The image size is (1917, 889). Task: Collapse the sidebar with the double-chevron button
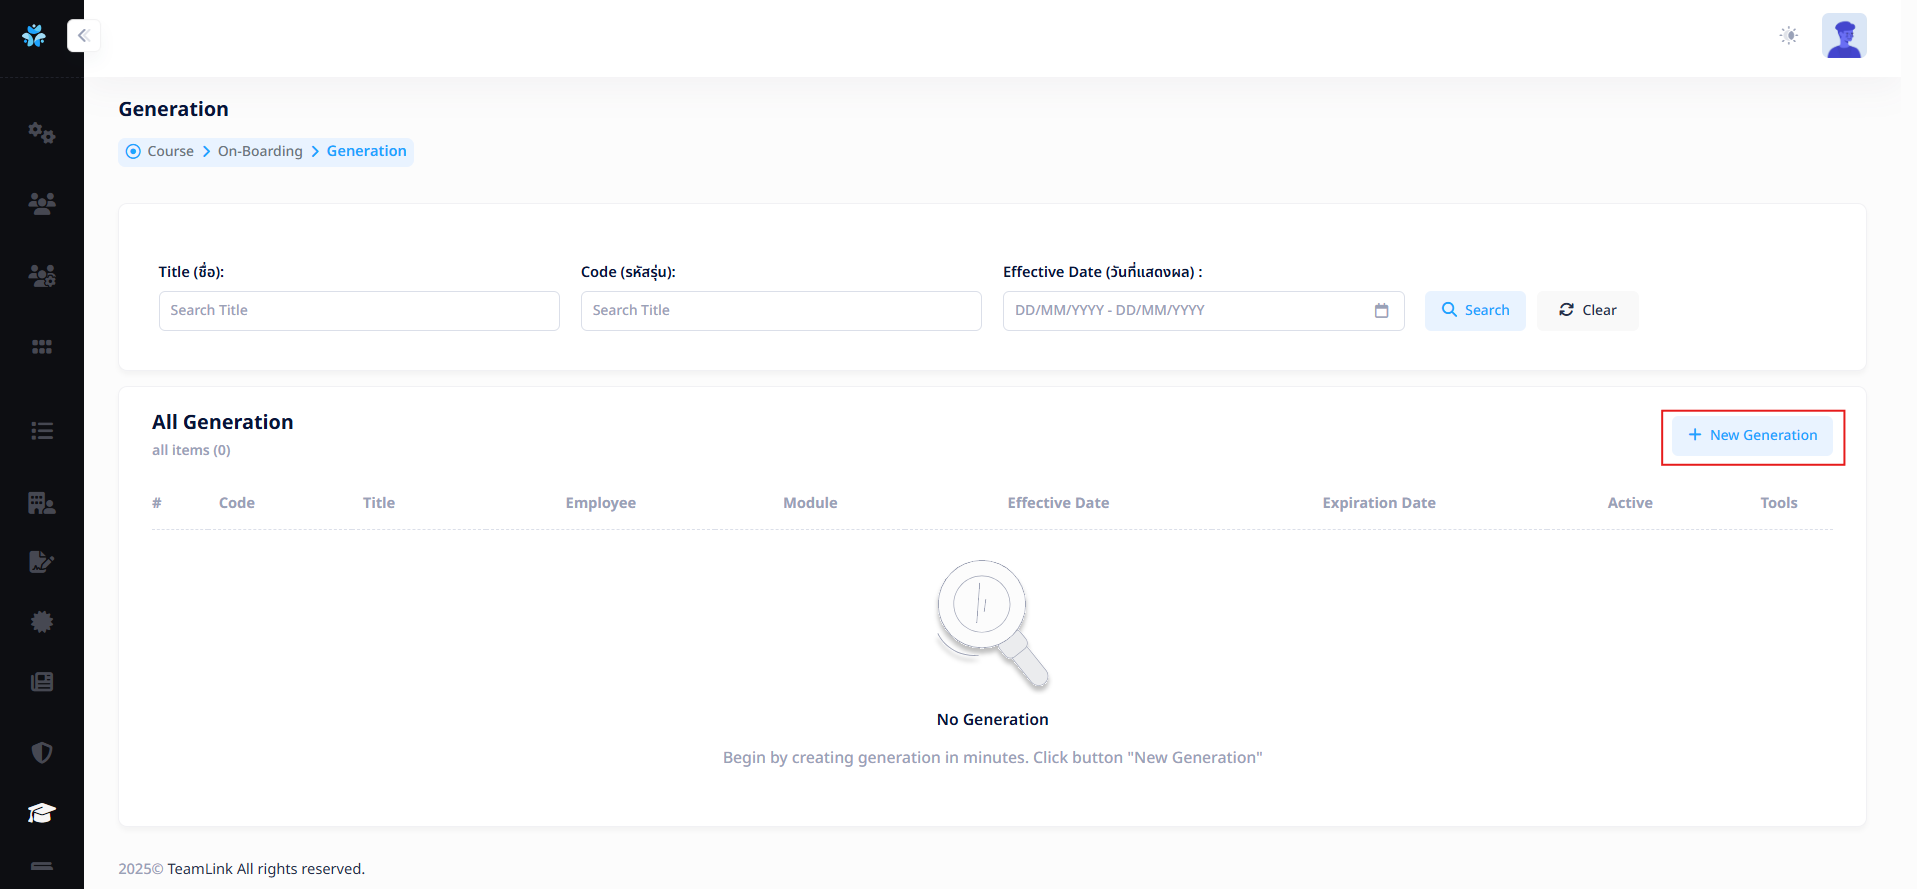pyautogui.click(x=84, y=36)
